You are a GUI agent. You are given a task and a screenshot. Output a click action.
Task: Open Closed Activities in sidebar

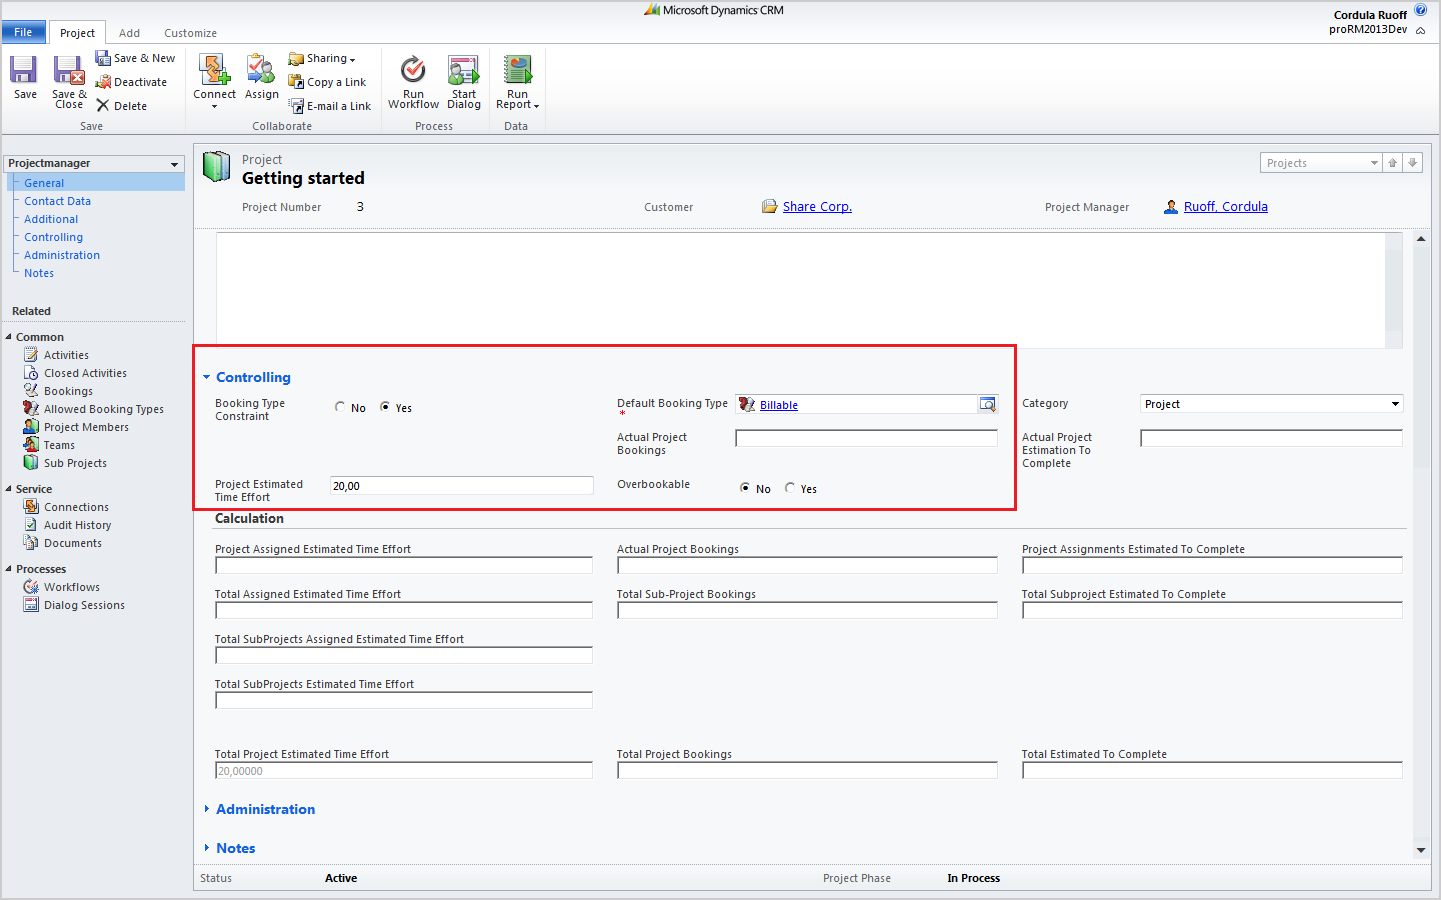(x=85, y=373)
